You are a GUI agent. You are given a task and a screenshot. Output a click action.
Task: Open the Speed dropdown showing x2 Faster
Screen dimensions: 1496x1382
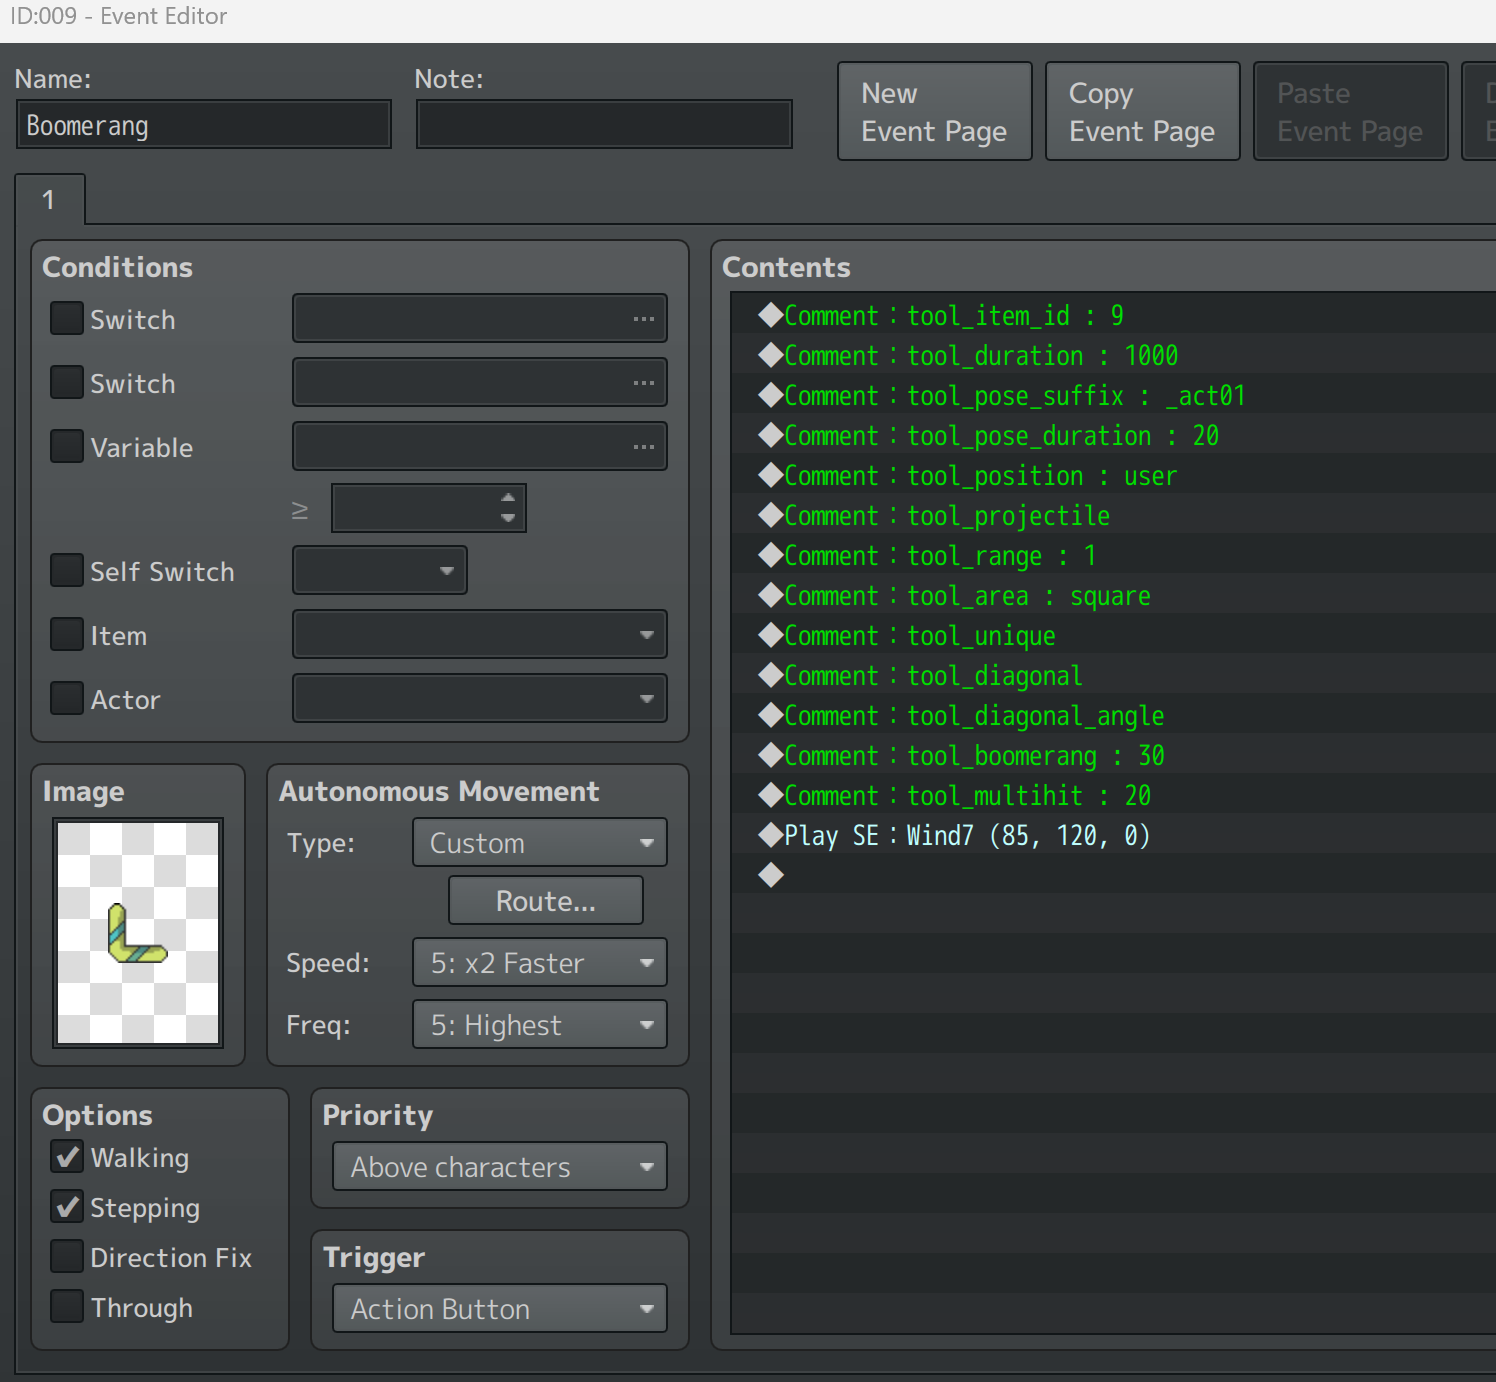click(540, 963)
